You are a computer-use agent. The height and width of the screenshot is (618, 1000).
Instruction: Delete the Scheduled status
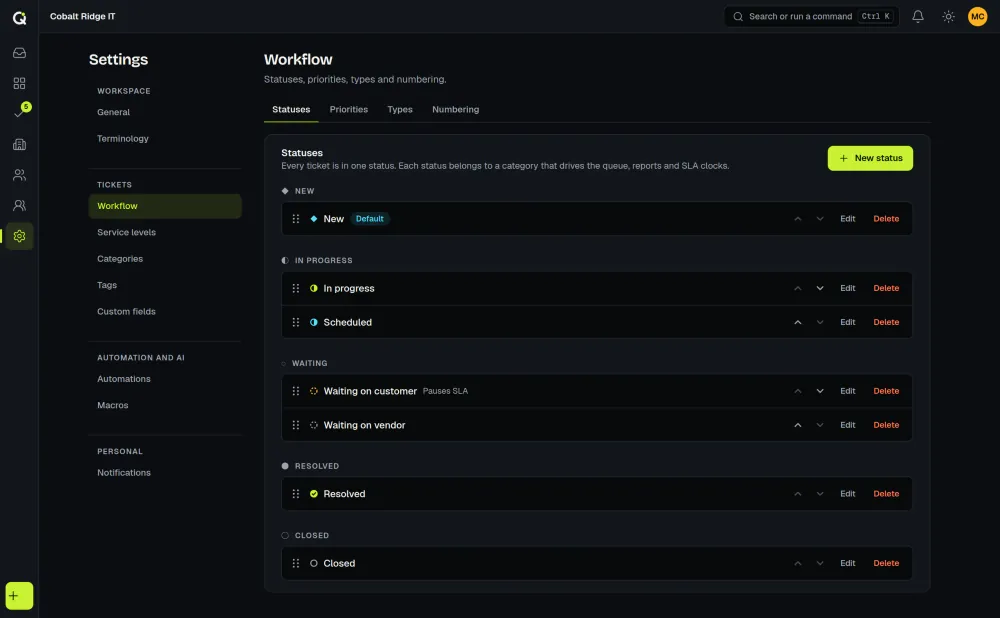click(886, 322)
